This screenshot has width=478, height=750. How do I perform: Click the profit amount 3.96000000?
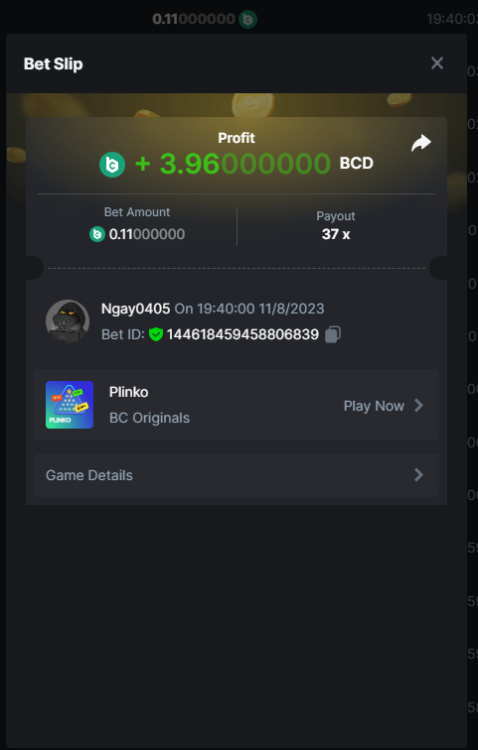(245, 164)
